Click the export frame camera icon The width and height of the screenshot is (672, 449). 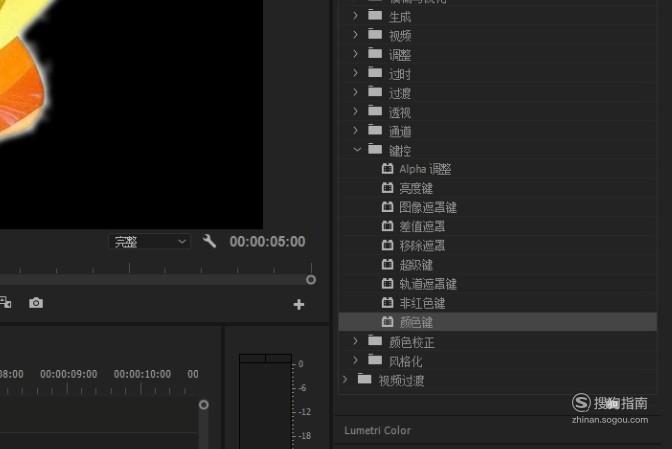[x=36, y=303]
